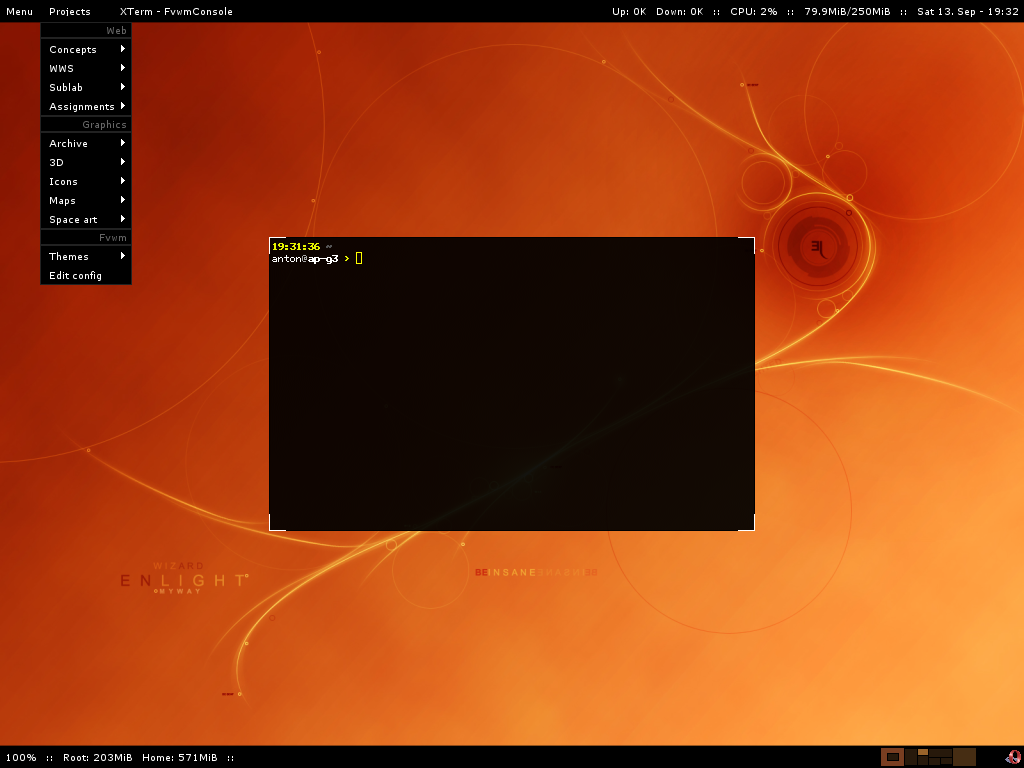The image size is (1024, 768).
Task: Expand the Icons submenu item
Action: click(86, 181)
